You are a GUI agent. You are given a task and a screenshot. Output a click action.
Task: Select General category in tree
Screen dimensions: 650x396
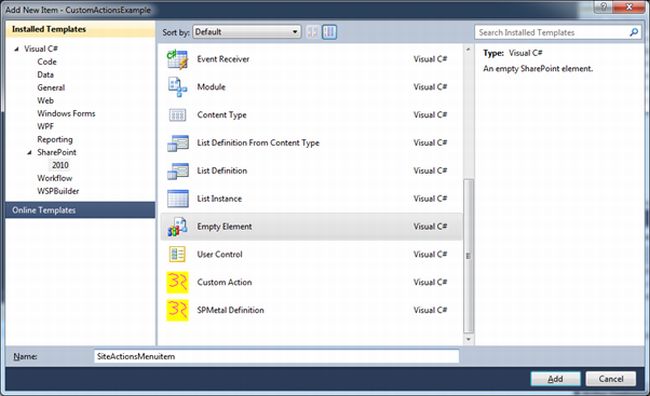(51, 87)
